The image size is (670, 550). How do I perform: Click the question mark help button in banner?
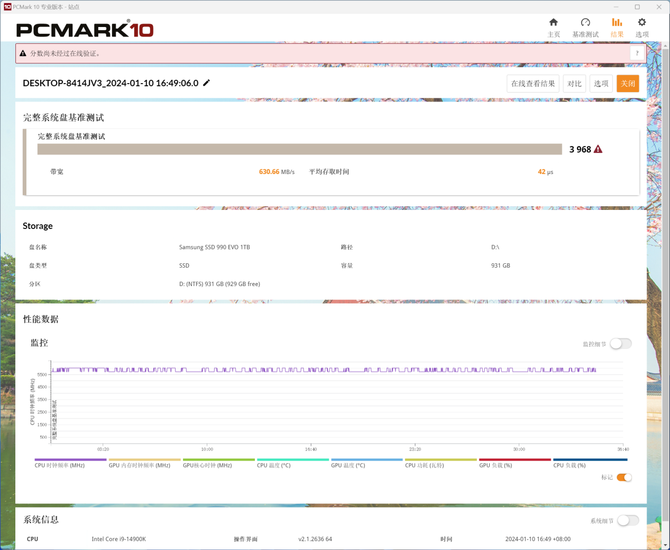pyautogui.click(x=637, y=53)
